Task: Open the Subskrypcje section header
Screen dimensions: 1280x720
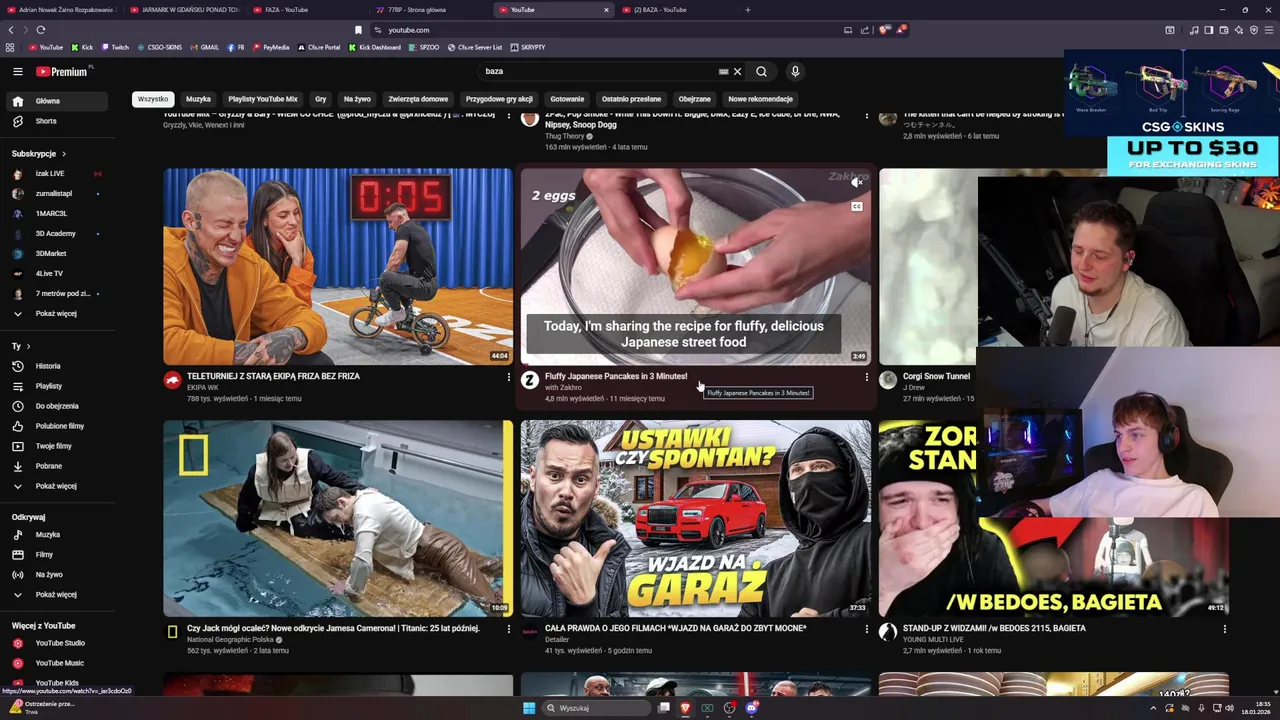Action: [38, 154]
